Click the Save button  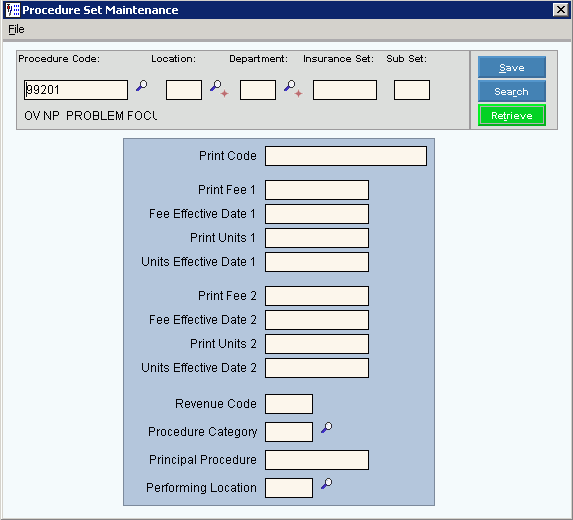pyautogui.click(x=512, y=67)
